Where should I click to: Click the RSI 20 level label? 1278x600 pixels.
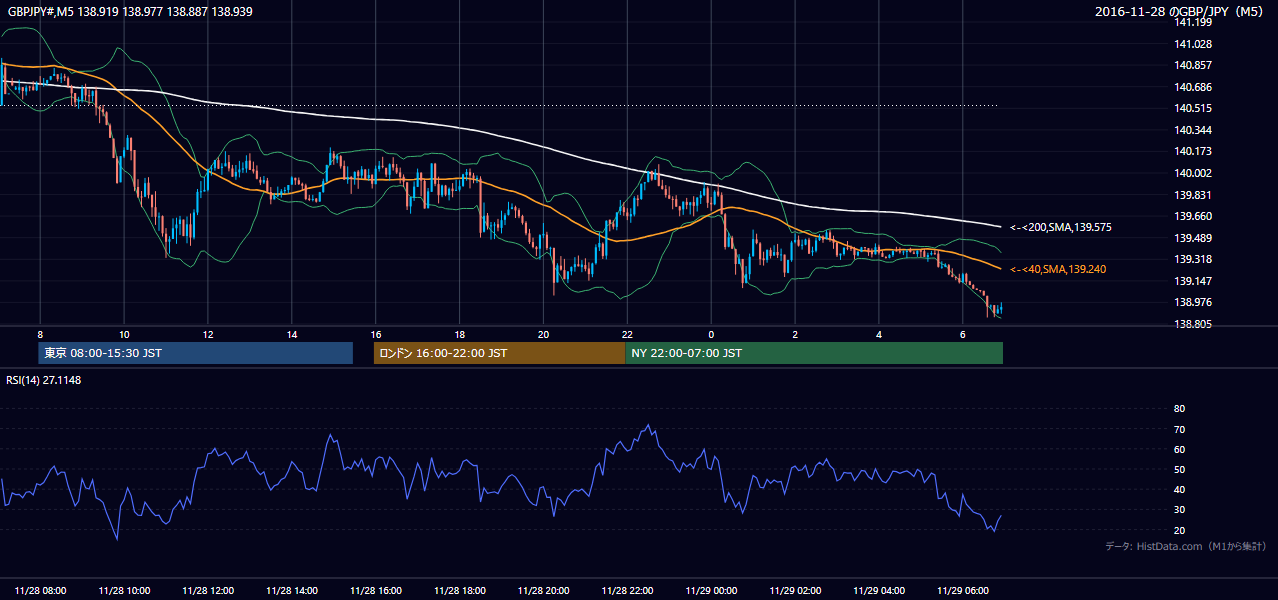tap(1179, 530)
